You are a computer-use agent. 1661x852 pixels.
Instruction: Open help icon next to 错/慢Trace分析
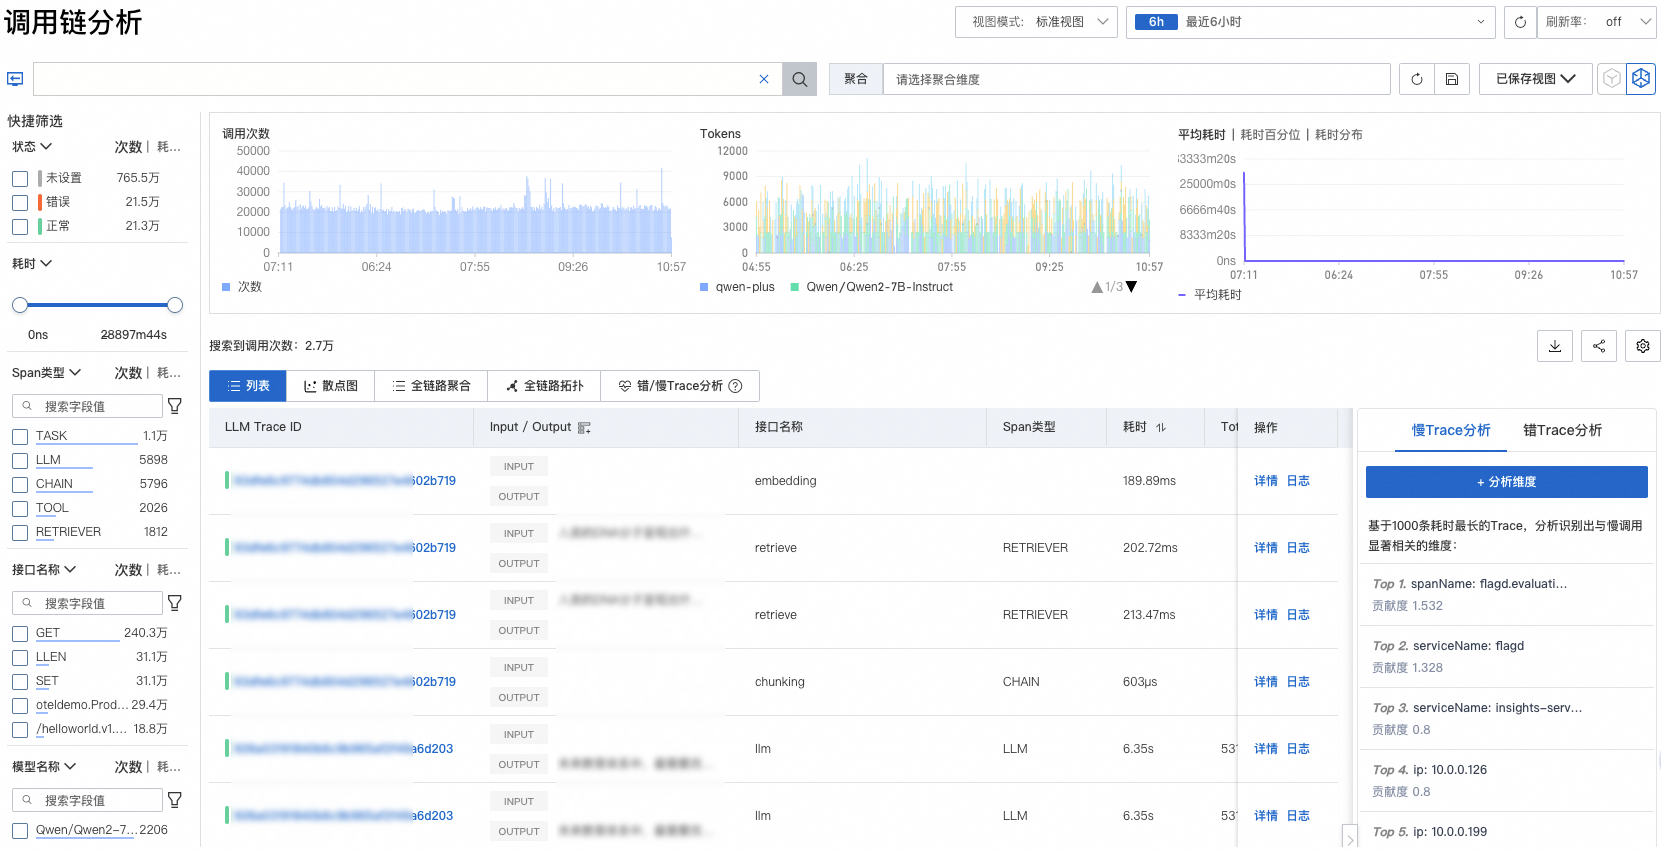click(x=736, y=386)
